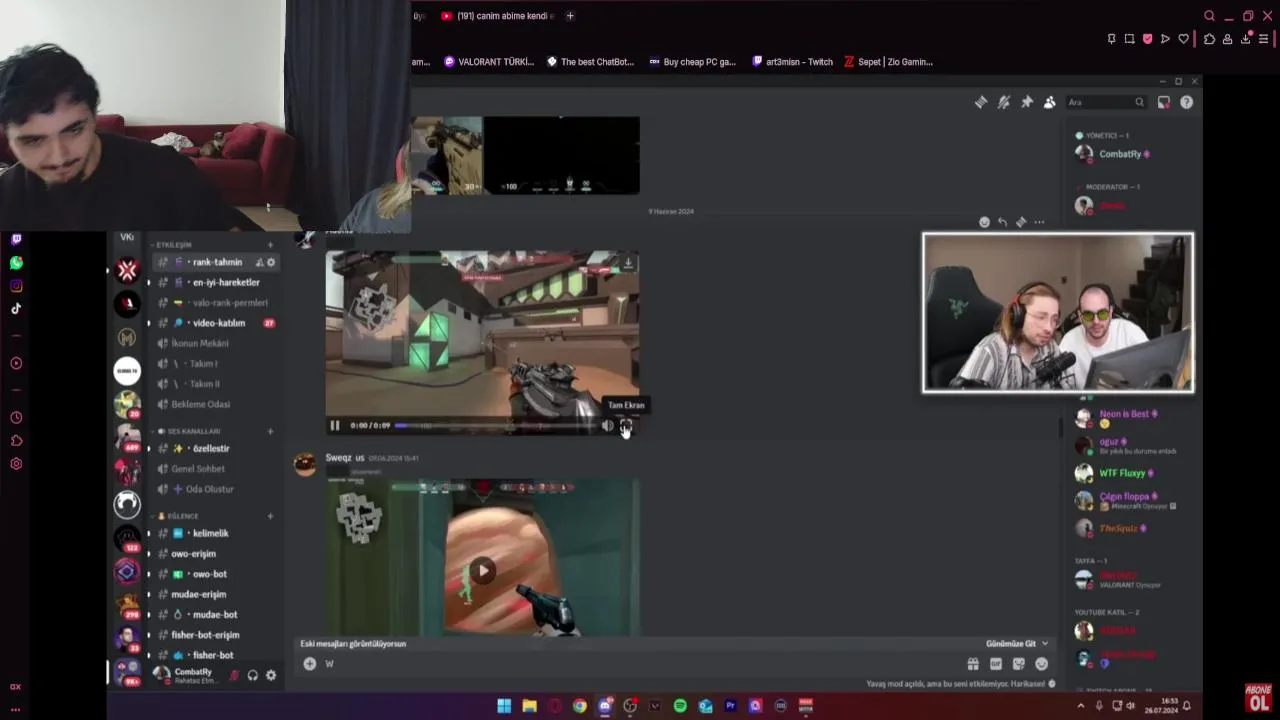Viewport: 1280px width, 720px height.
Task: Open the browser history clock icon
Action: [16, 418]
